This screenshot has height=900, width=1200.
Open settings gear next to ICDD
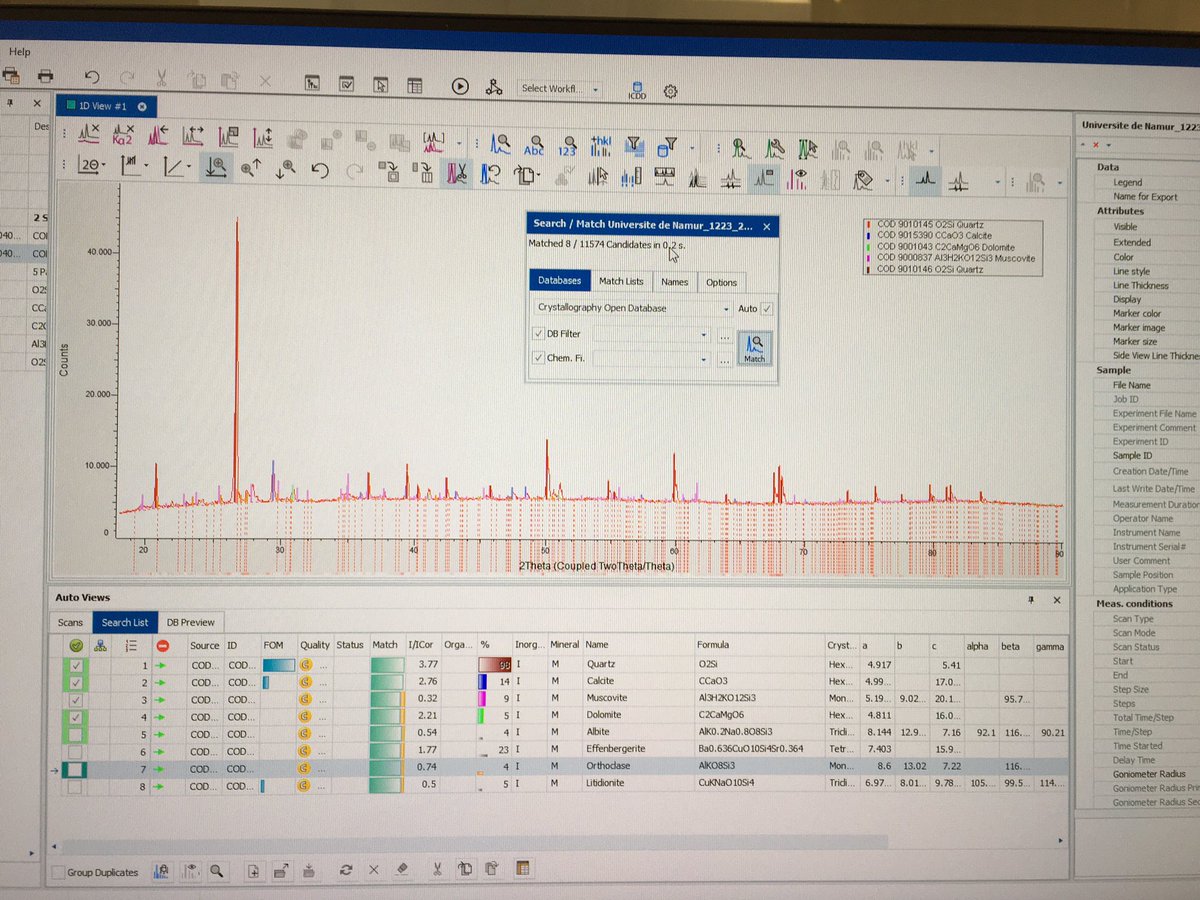point(670,91)
